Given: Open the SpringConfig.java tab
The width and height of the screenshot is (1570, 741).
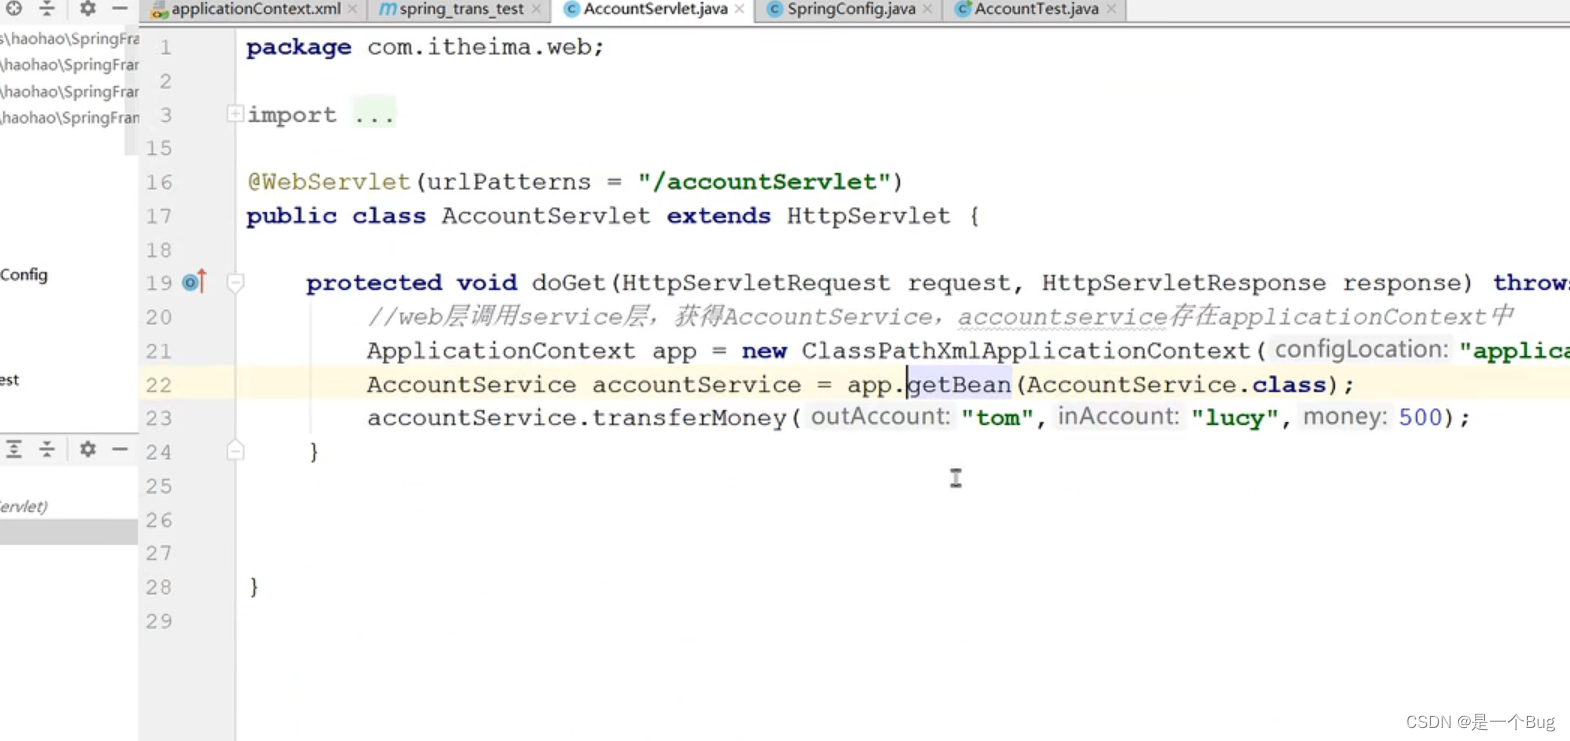Looking at the screenshot, I should point(851,9).
